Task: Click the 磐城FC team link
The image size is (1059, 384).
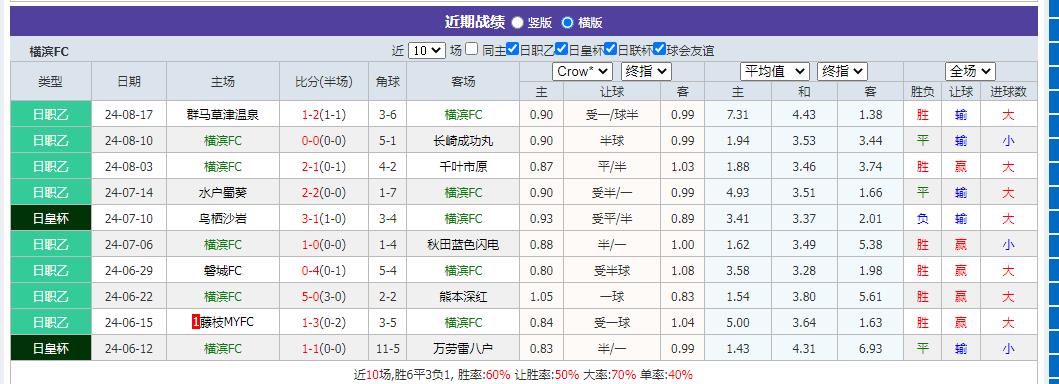Action: [223, 271]
